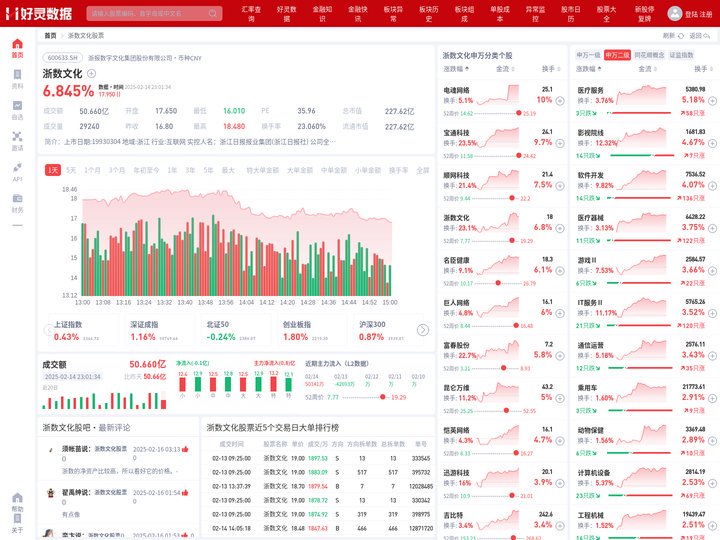Click the 600633.SH code badge

pyautogui.click(x=63, y=58)
